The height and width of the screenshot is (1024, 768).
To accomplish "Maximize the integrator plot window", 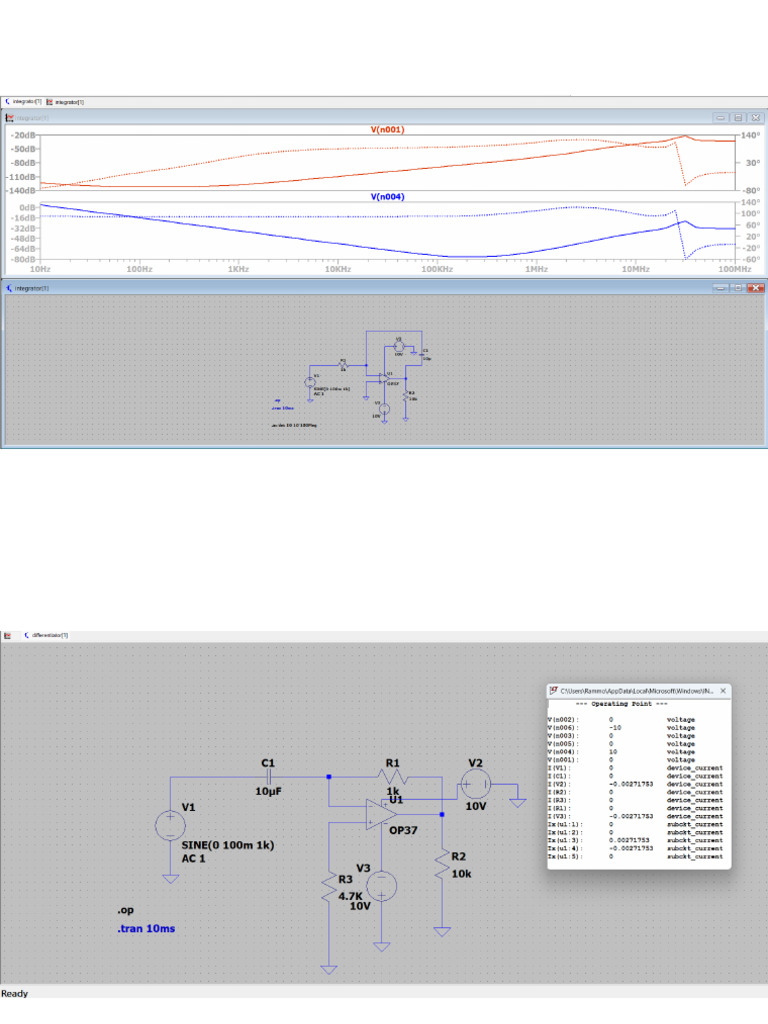I will [738, 118].
